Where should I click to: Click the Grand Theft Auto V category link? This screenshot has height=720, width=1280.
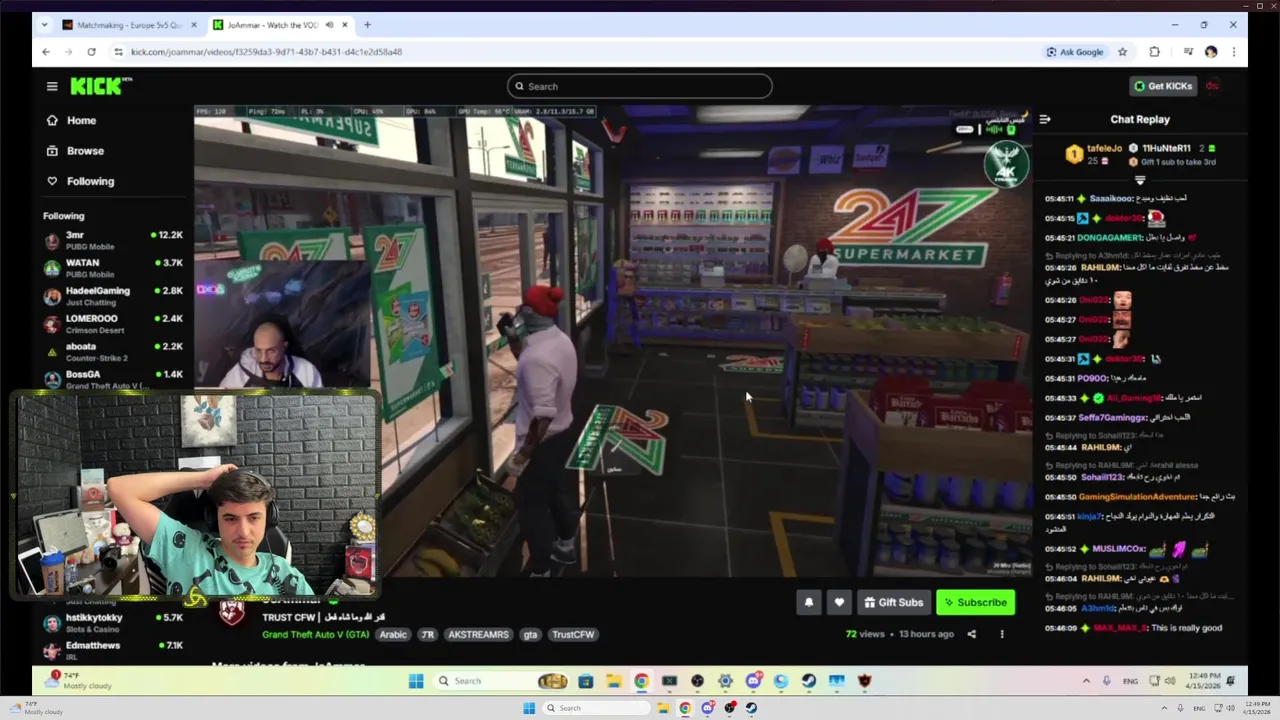point(315,634)
